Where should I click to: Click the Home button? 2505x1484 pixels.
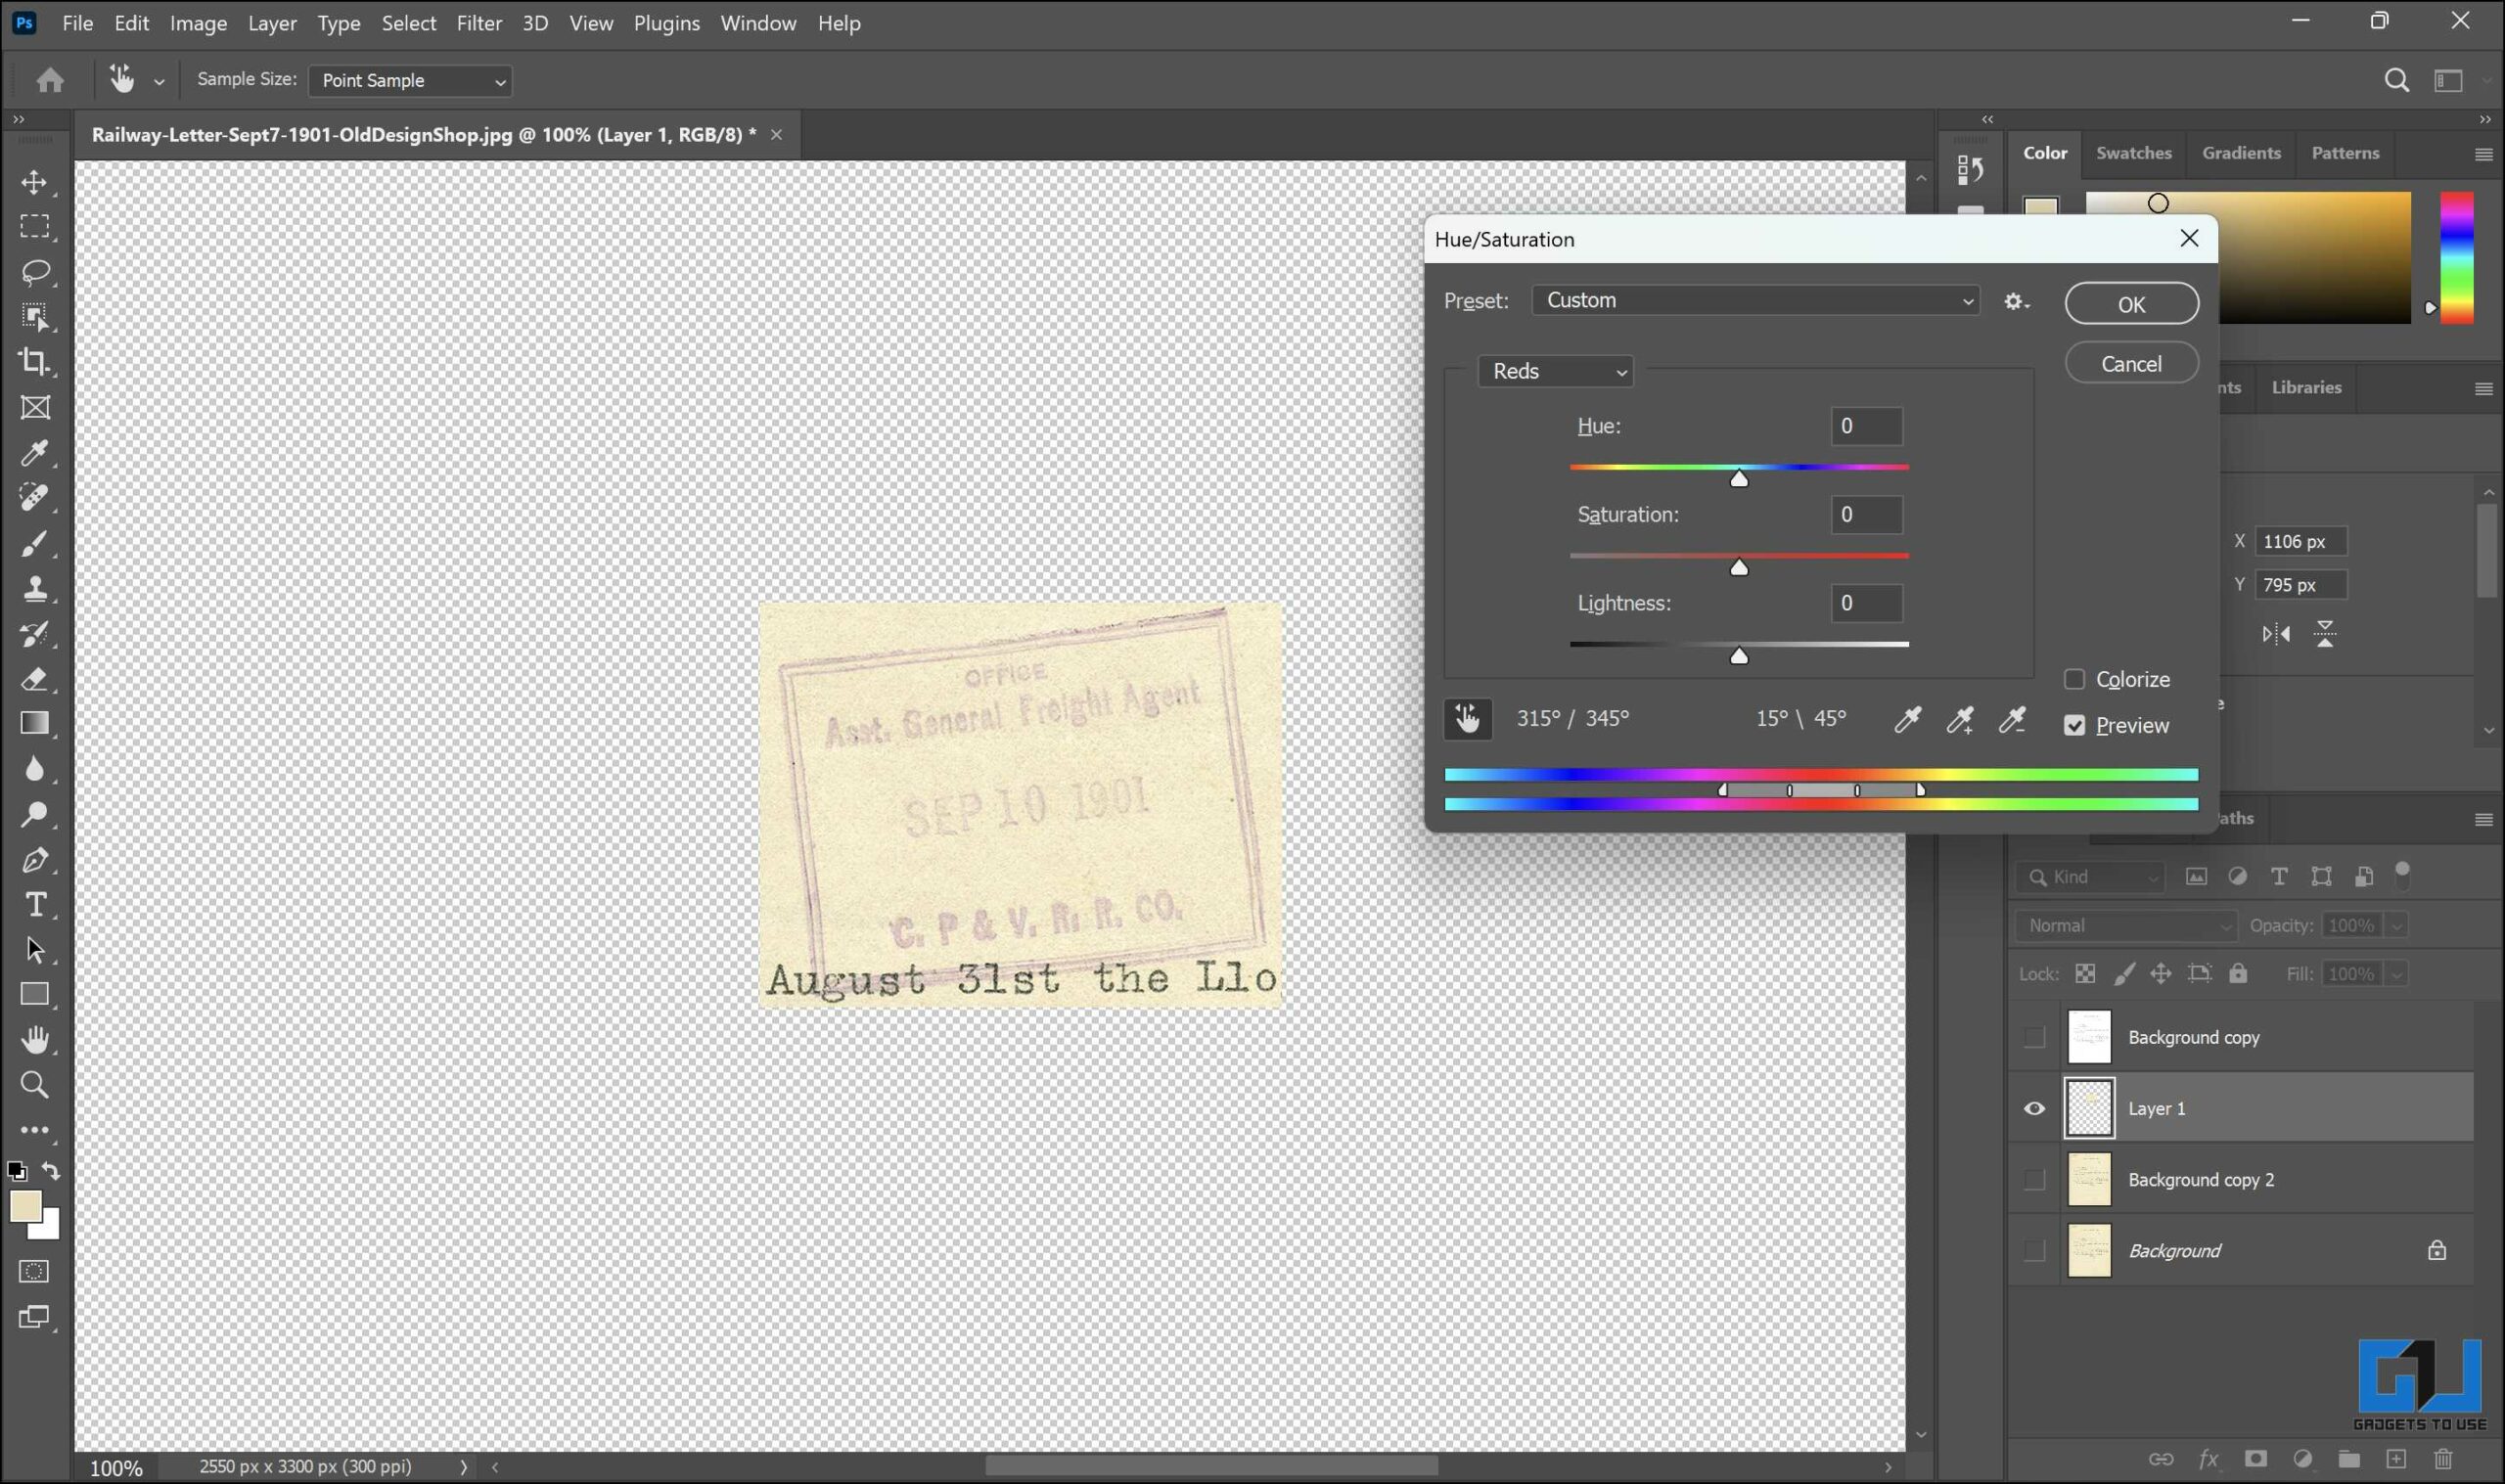tap(50, 80)
